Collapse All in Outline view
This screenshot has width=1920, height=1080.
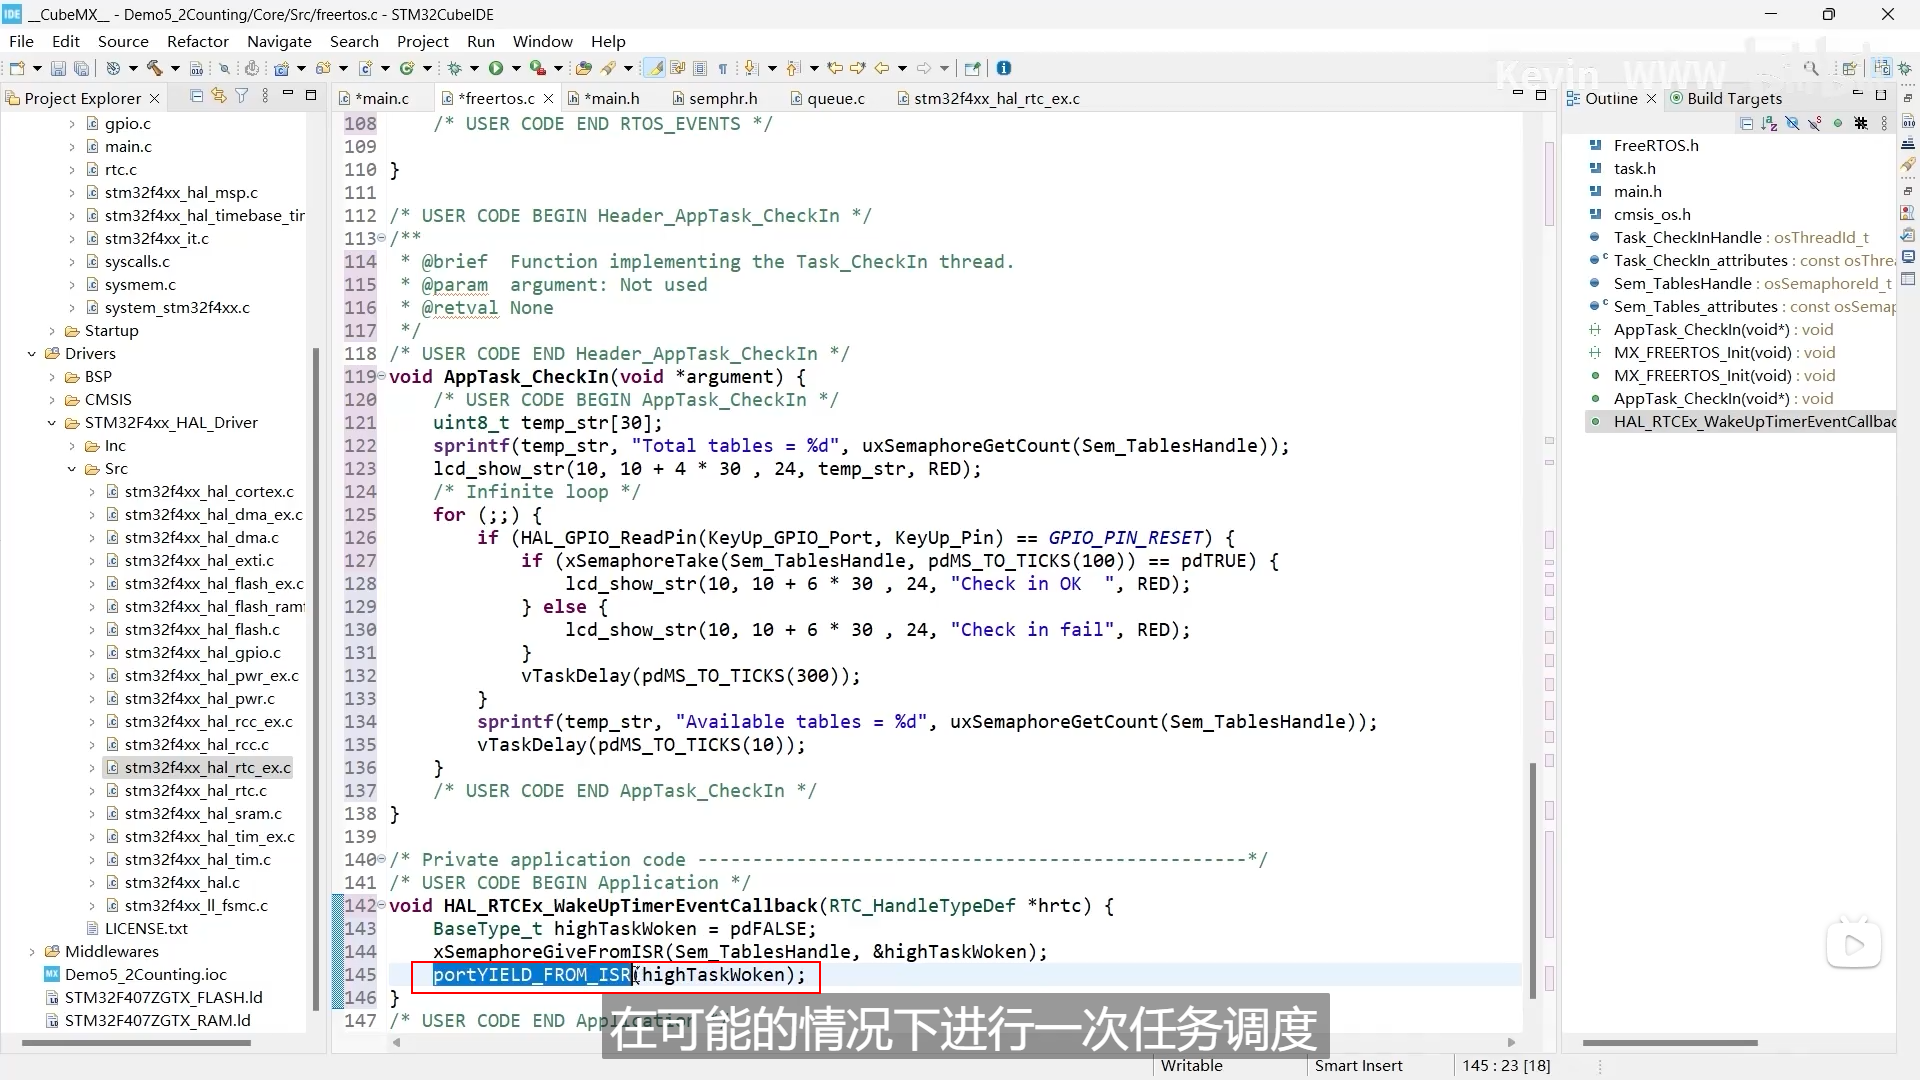click(1746, 124)
